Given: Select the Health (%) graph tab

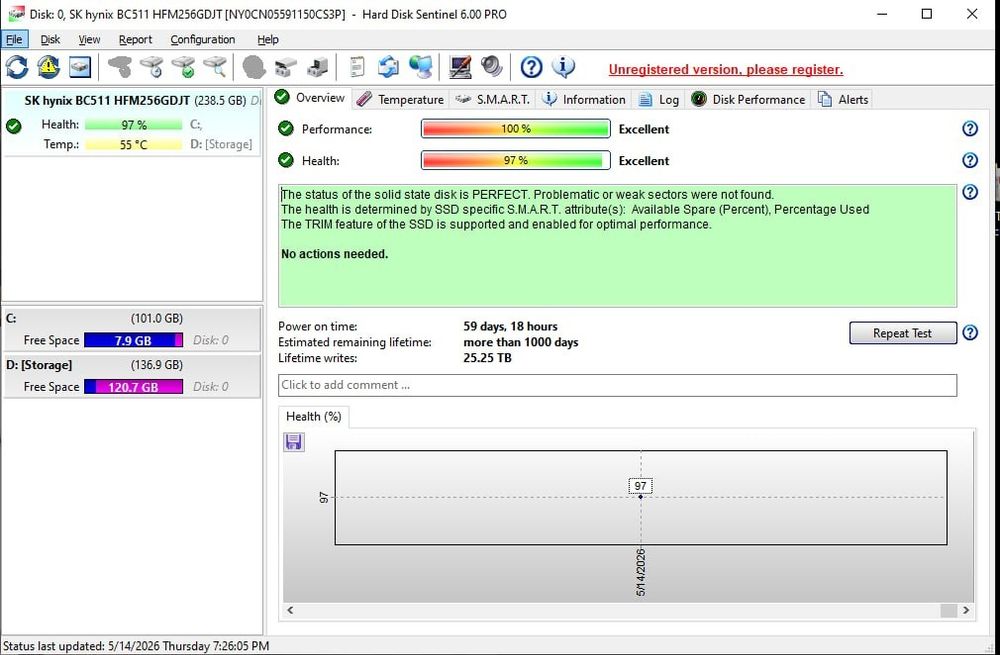Looking at the screenshot, I should point(314,416).
